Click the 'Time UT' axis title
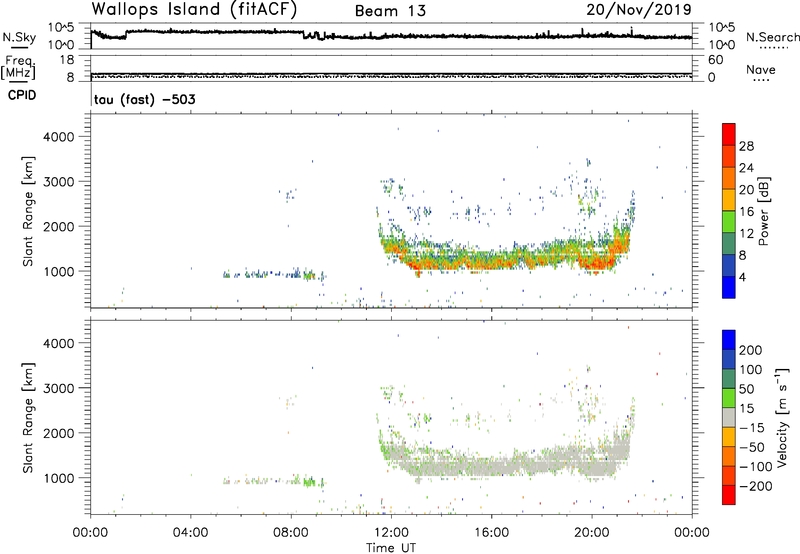Screen dimensions: 800x554 (x=391, y=548)
